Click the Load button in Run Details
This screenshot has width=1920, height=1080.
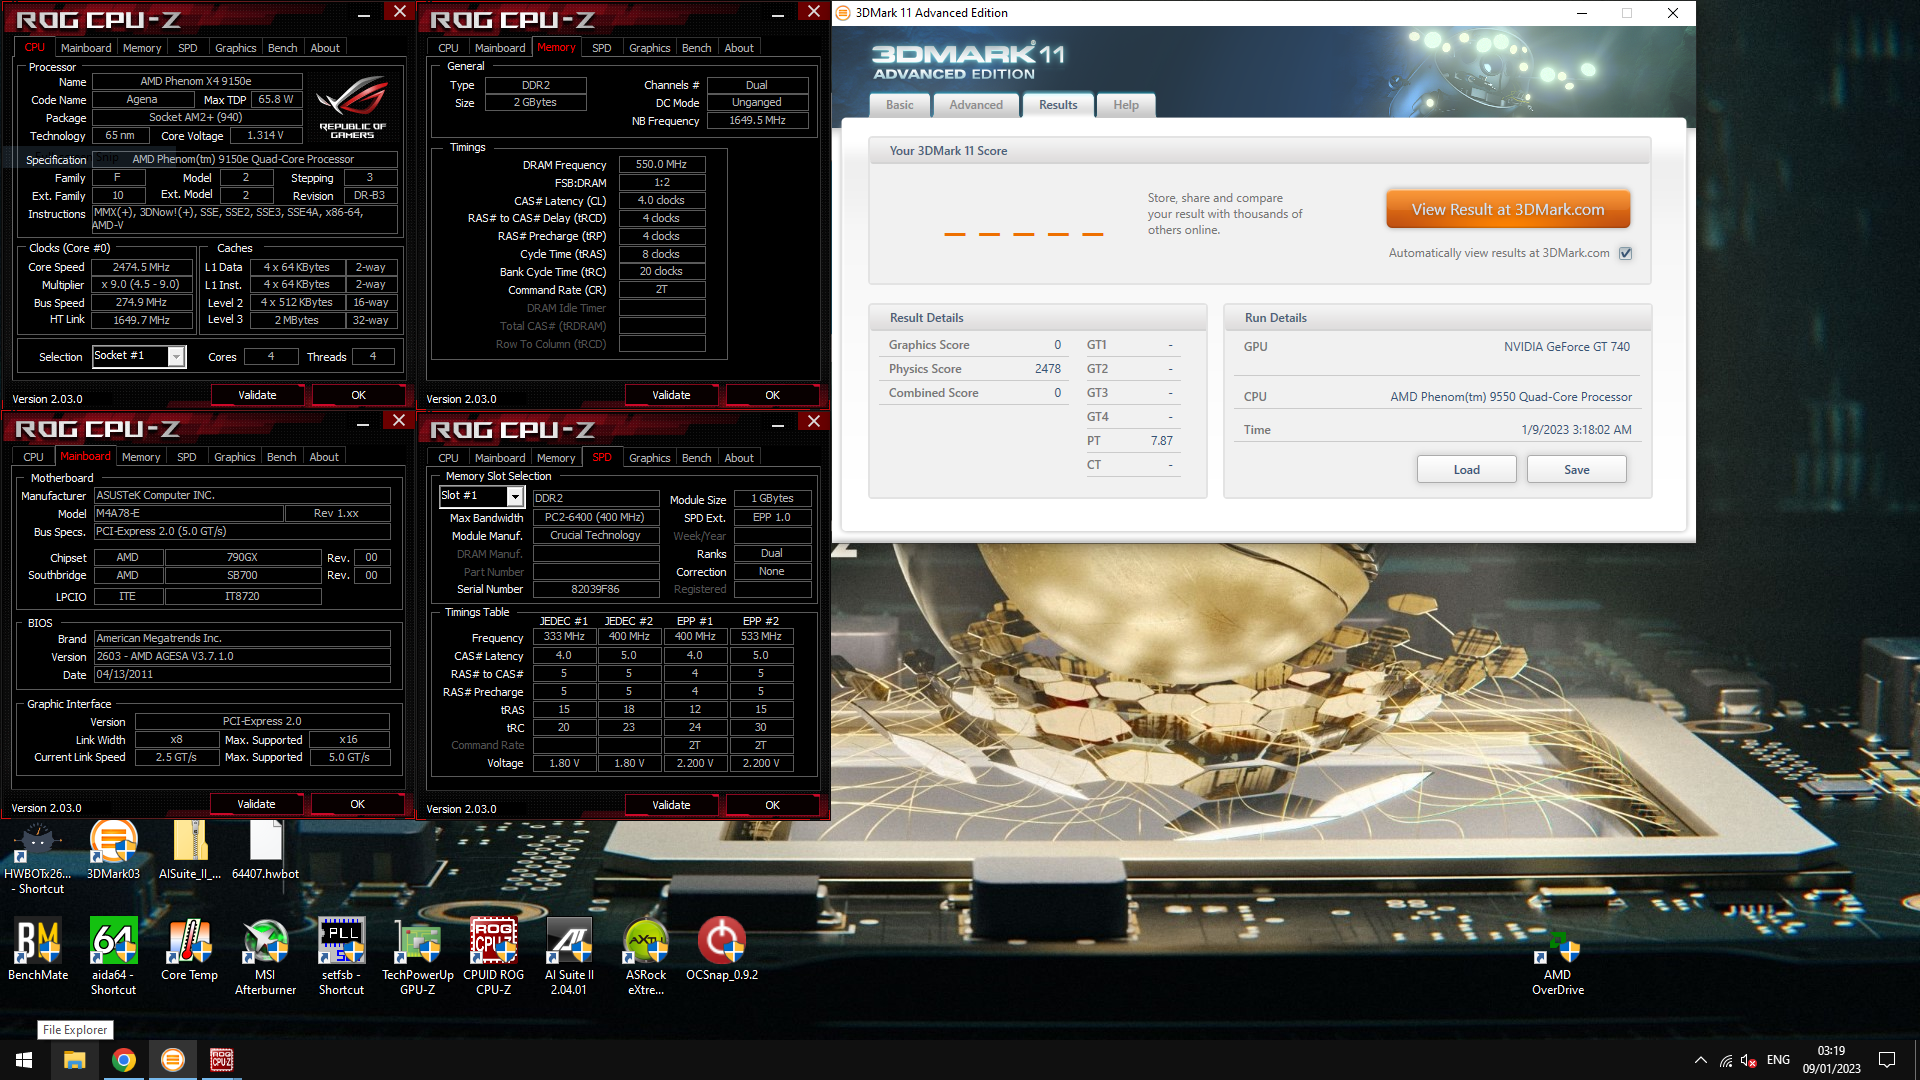pyautogui.click(x=1466, y=470)
